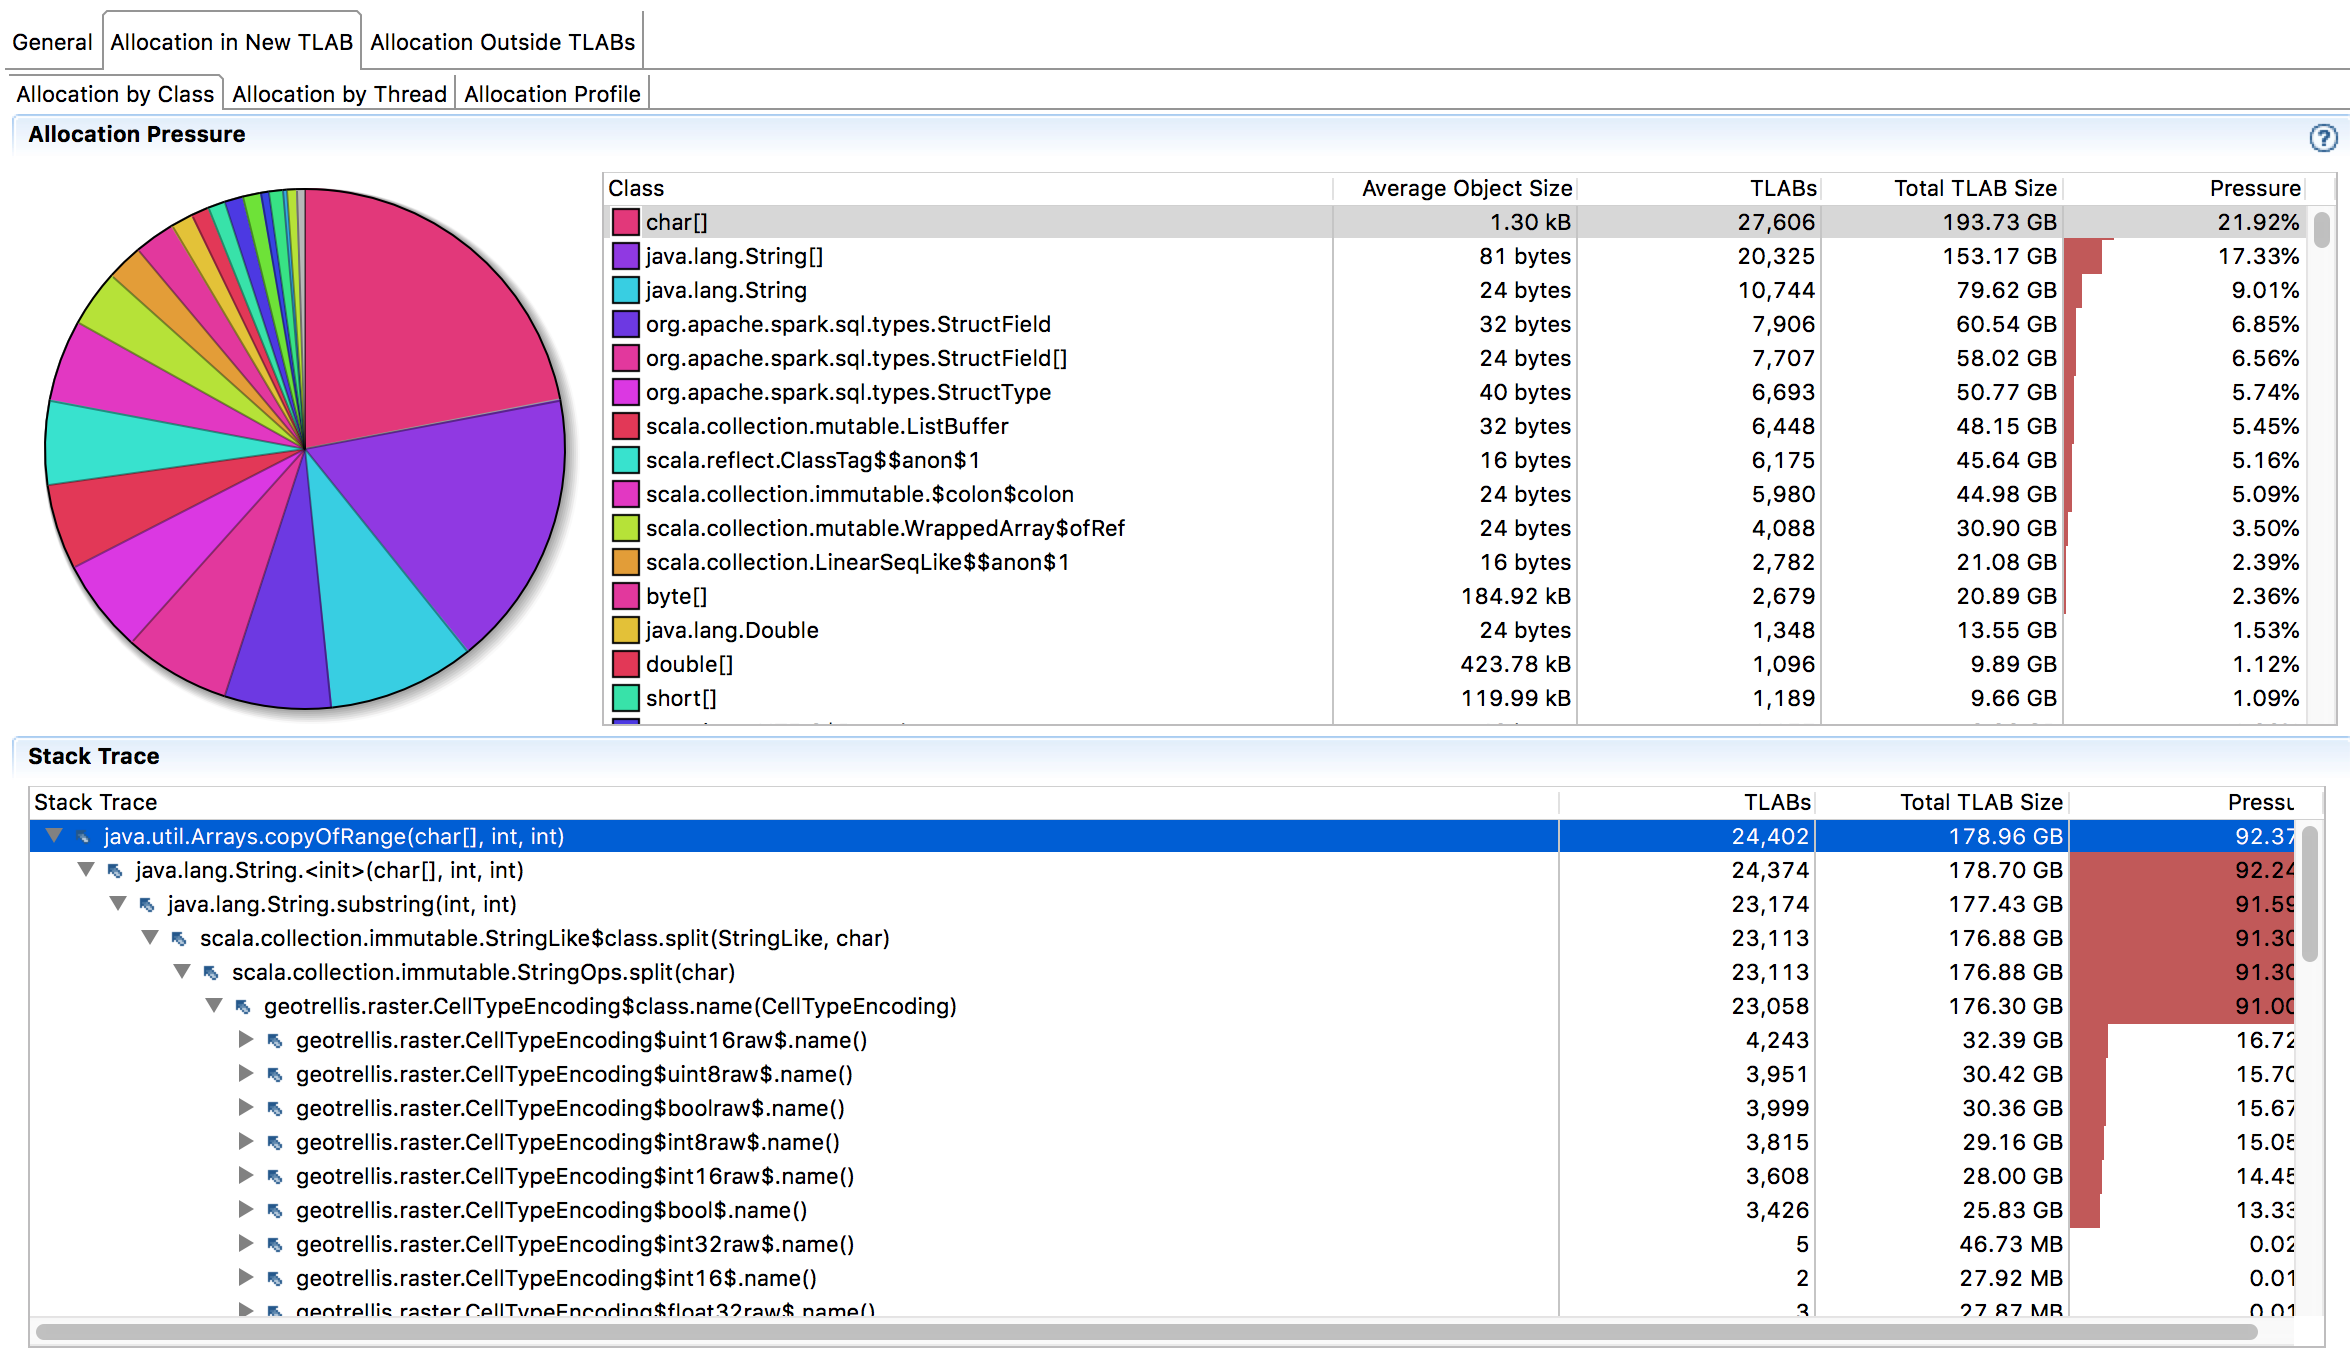The image size is (2350, 1352).
Task: Expand the uint8raw$.name() stack frame
Action: [246, 1074]
